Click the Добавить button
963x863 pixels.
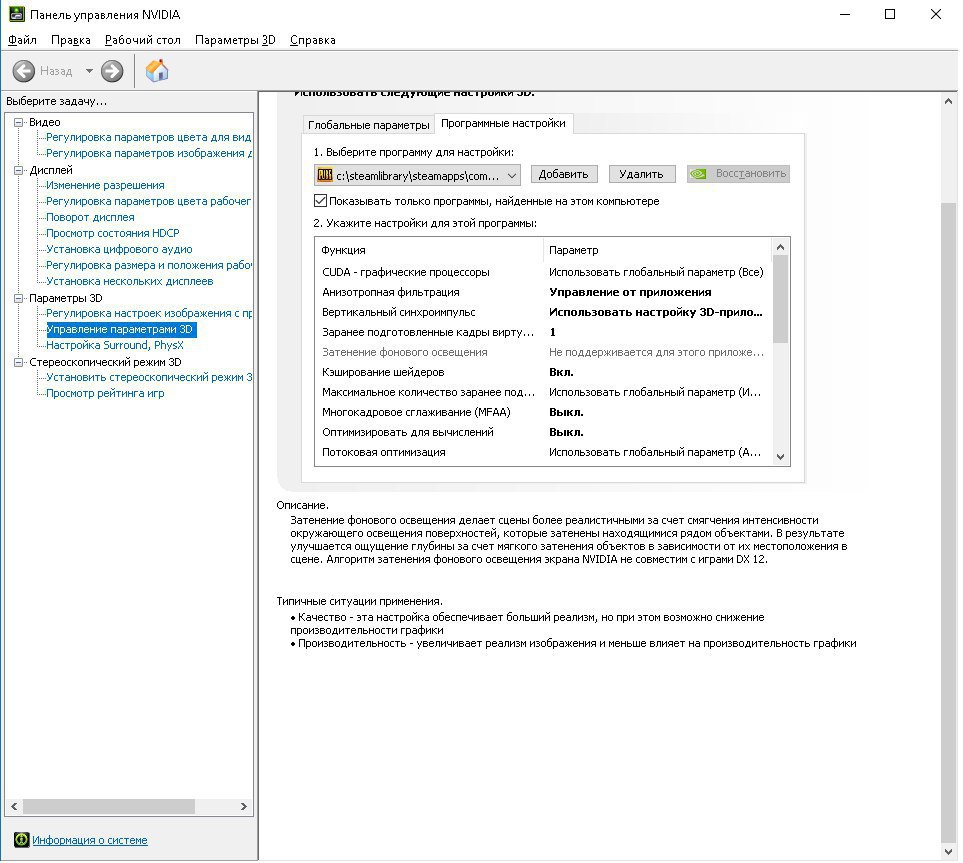563,174
